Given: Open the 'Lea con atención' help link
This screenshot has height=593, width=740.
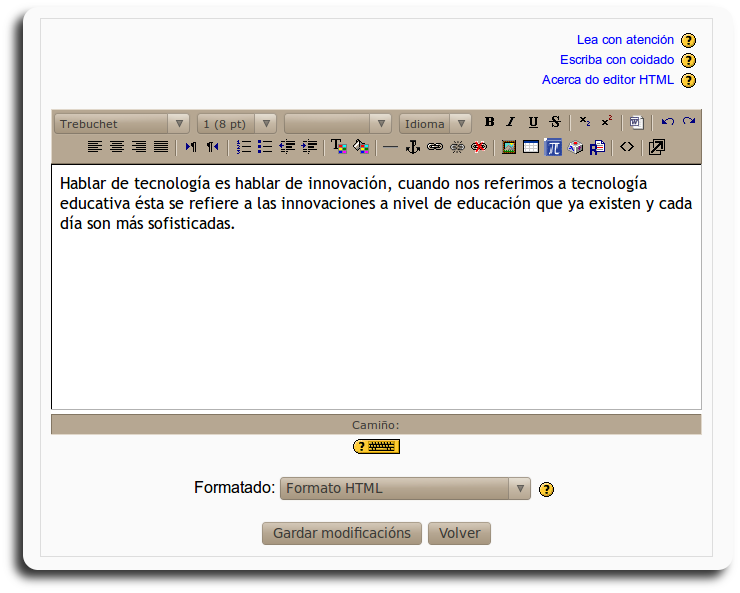Looking at the screenshot, I should pos(625,40).
